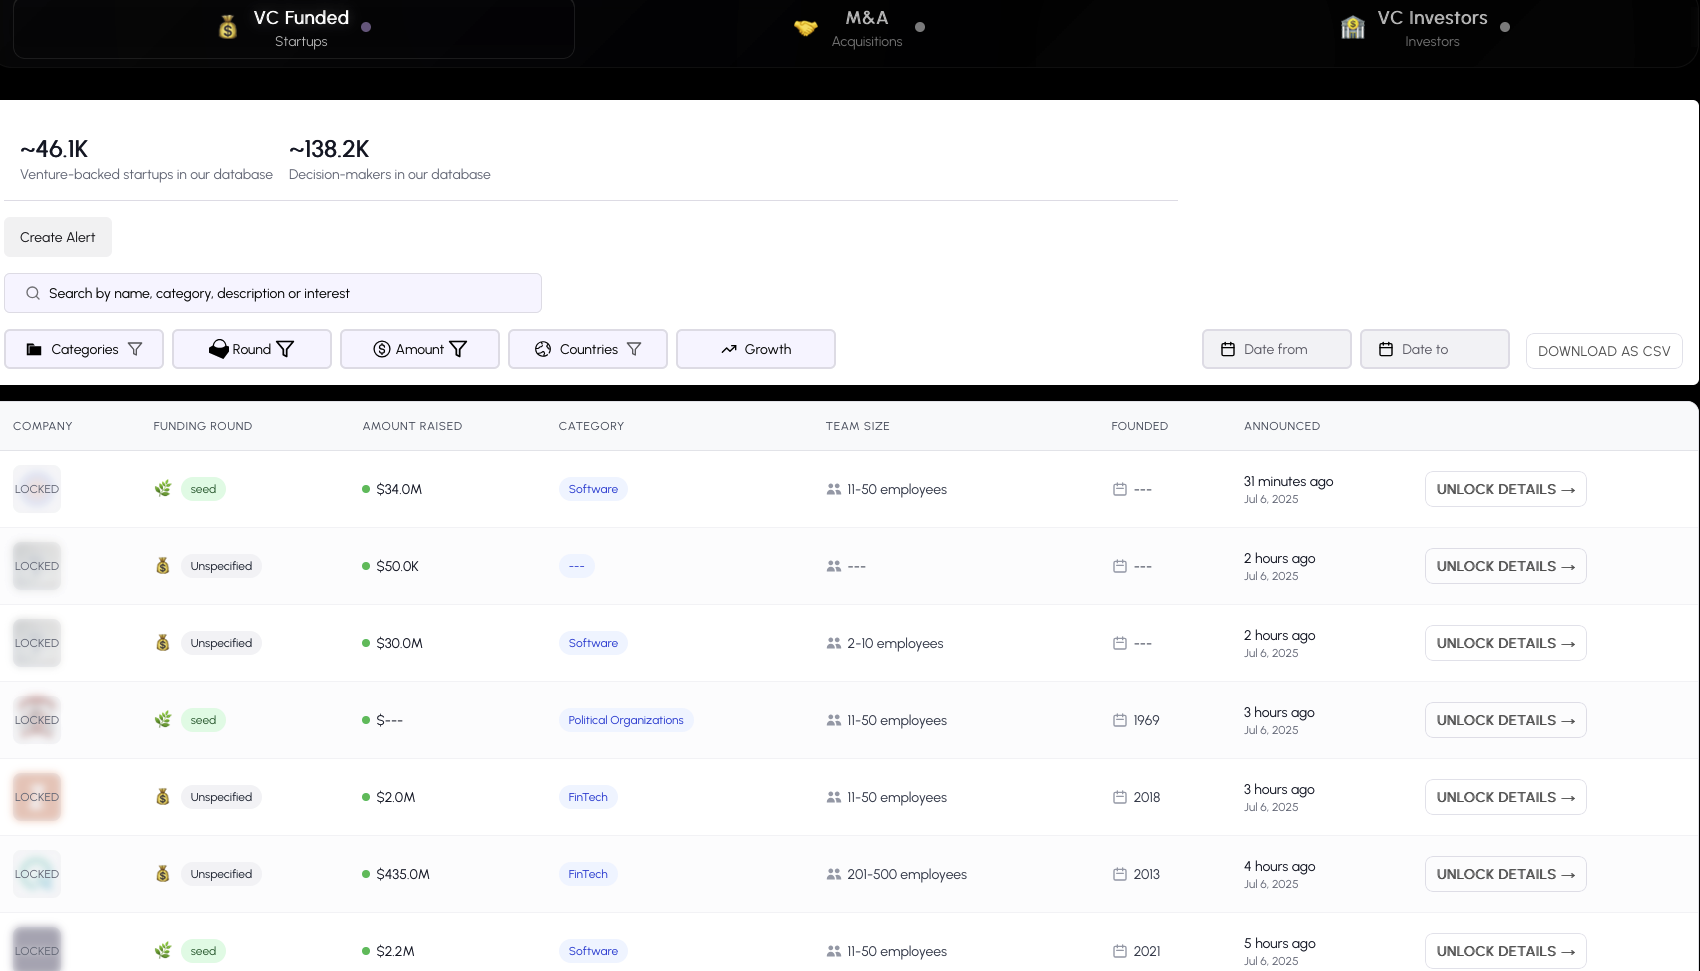Click the folder icon in Categories filter
Viewport: 1700px width, 971px height.
point(34,349)
